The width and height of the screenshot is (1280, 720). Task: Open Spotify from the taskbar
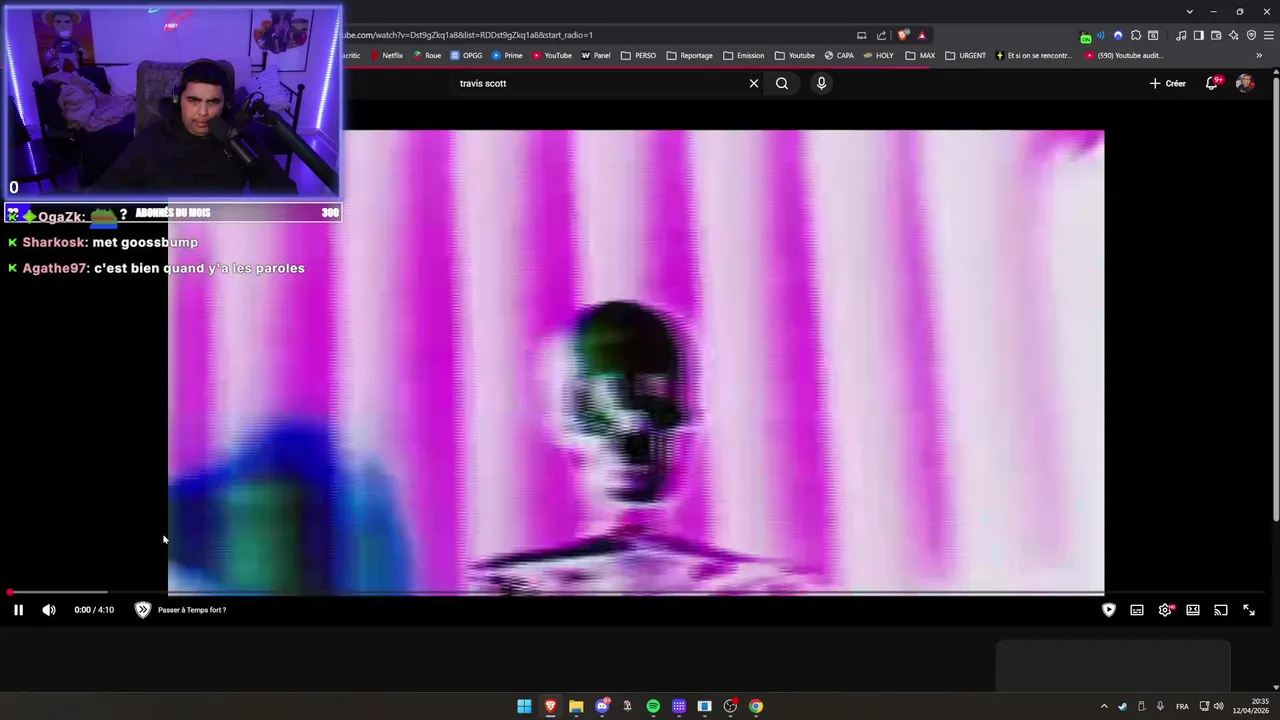653,706
